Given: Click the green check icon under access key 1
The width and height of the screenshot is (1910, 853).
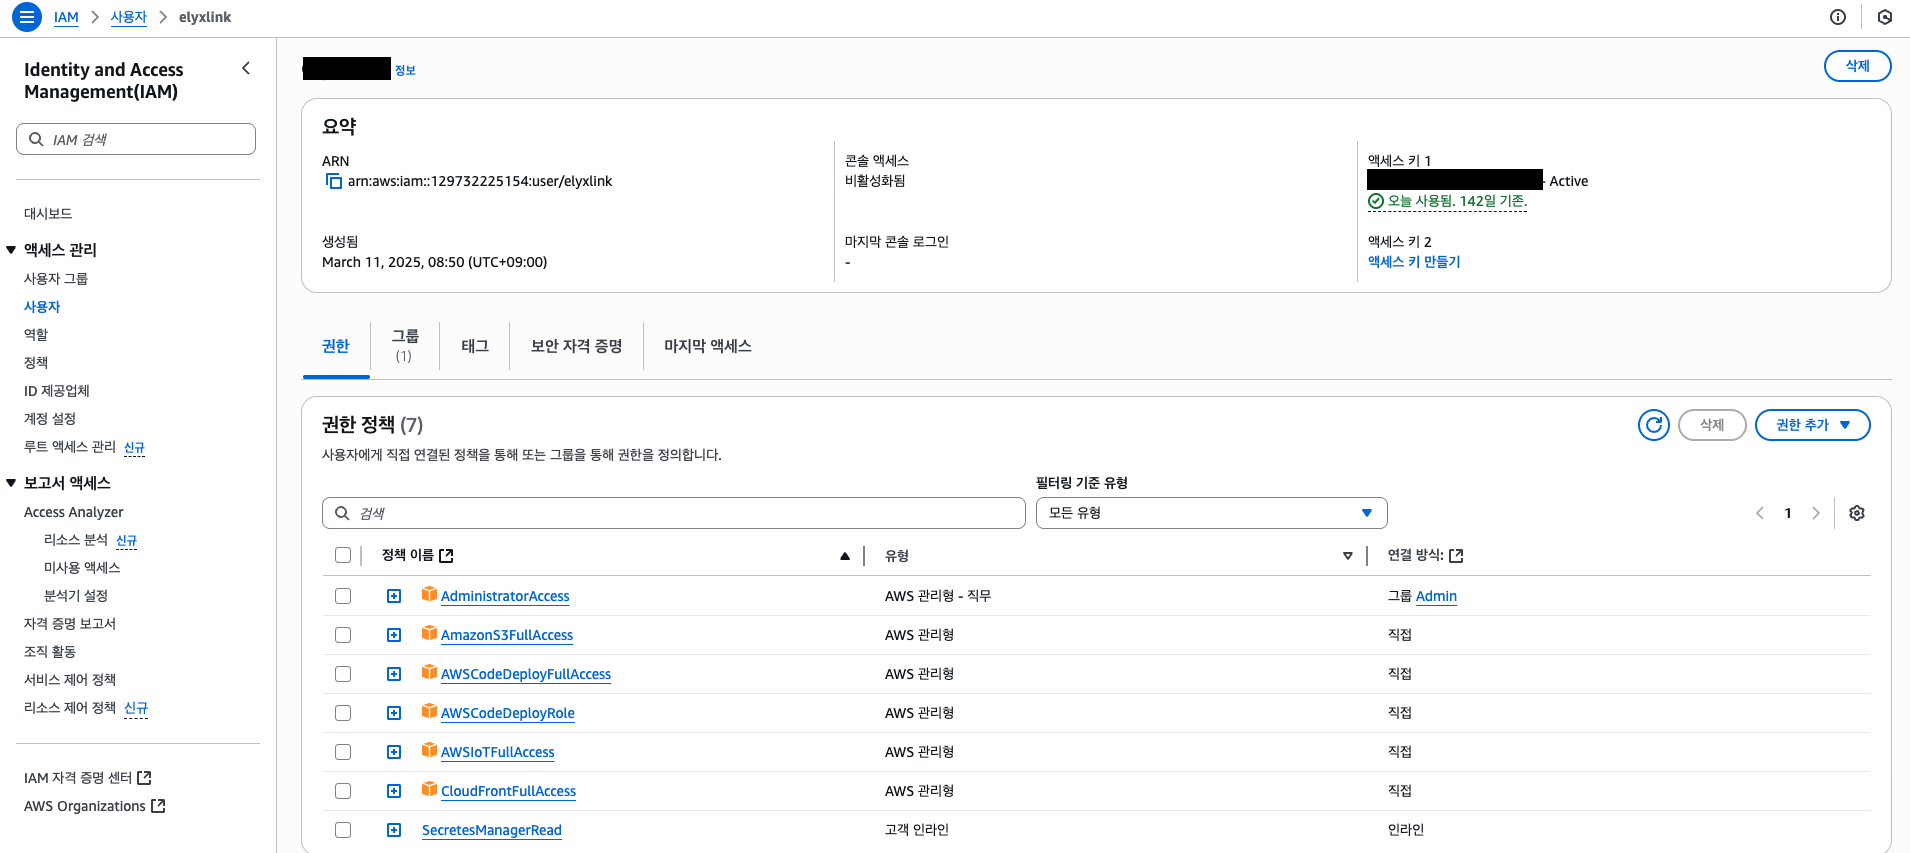Looking at the screenshot, I should [1376, 201].
